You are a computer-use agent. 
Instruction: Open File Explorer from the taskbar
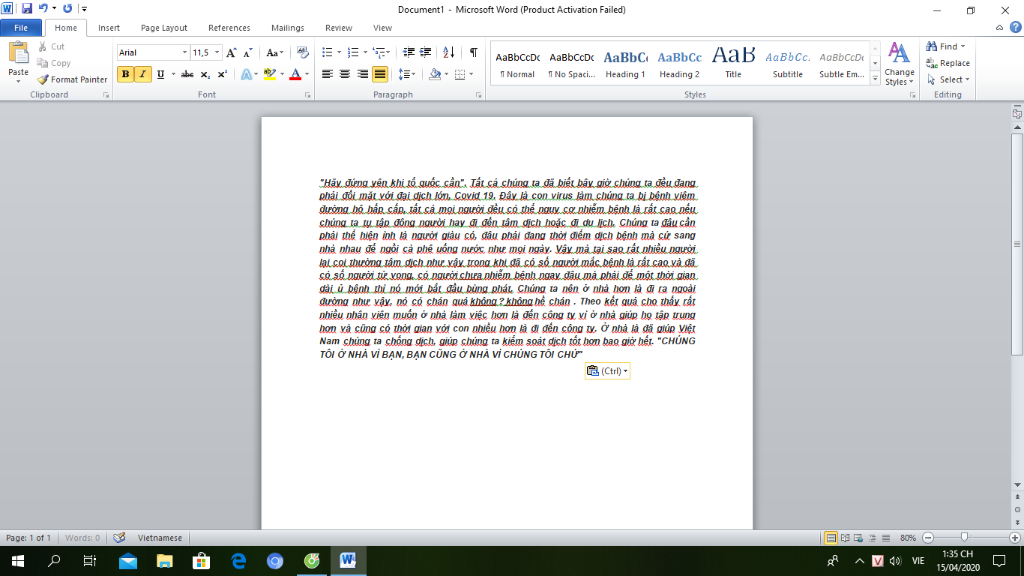coord(165,560)
